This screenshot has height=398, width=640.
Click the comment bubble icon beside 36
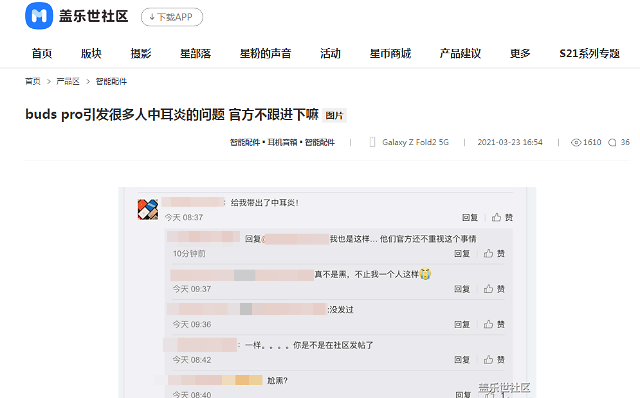pos(612,142)
